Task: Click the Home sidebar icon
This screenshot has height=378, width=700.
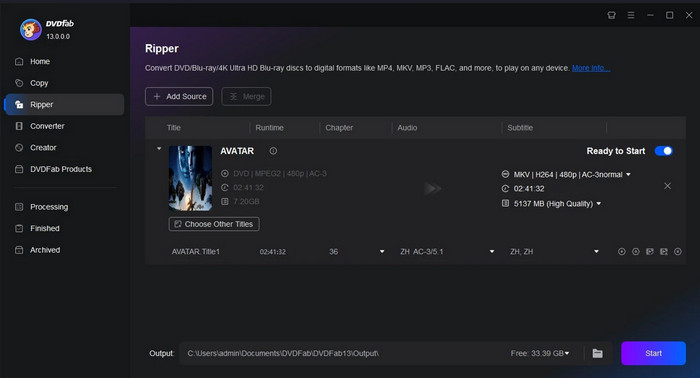Action: coord(19,61)
